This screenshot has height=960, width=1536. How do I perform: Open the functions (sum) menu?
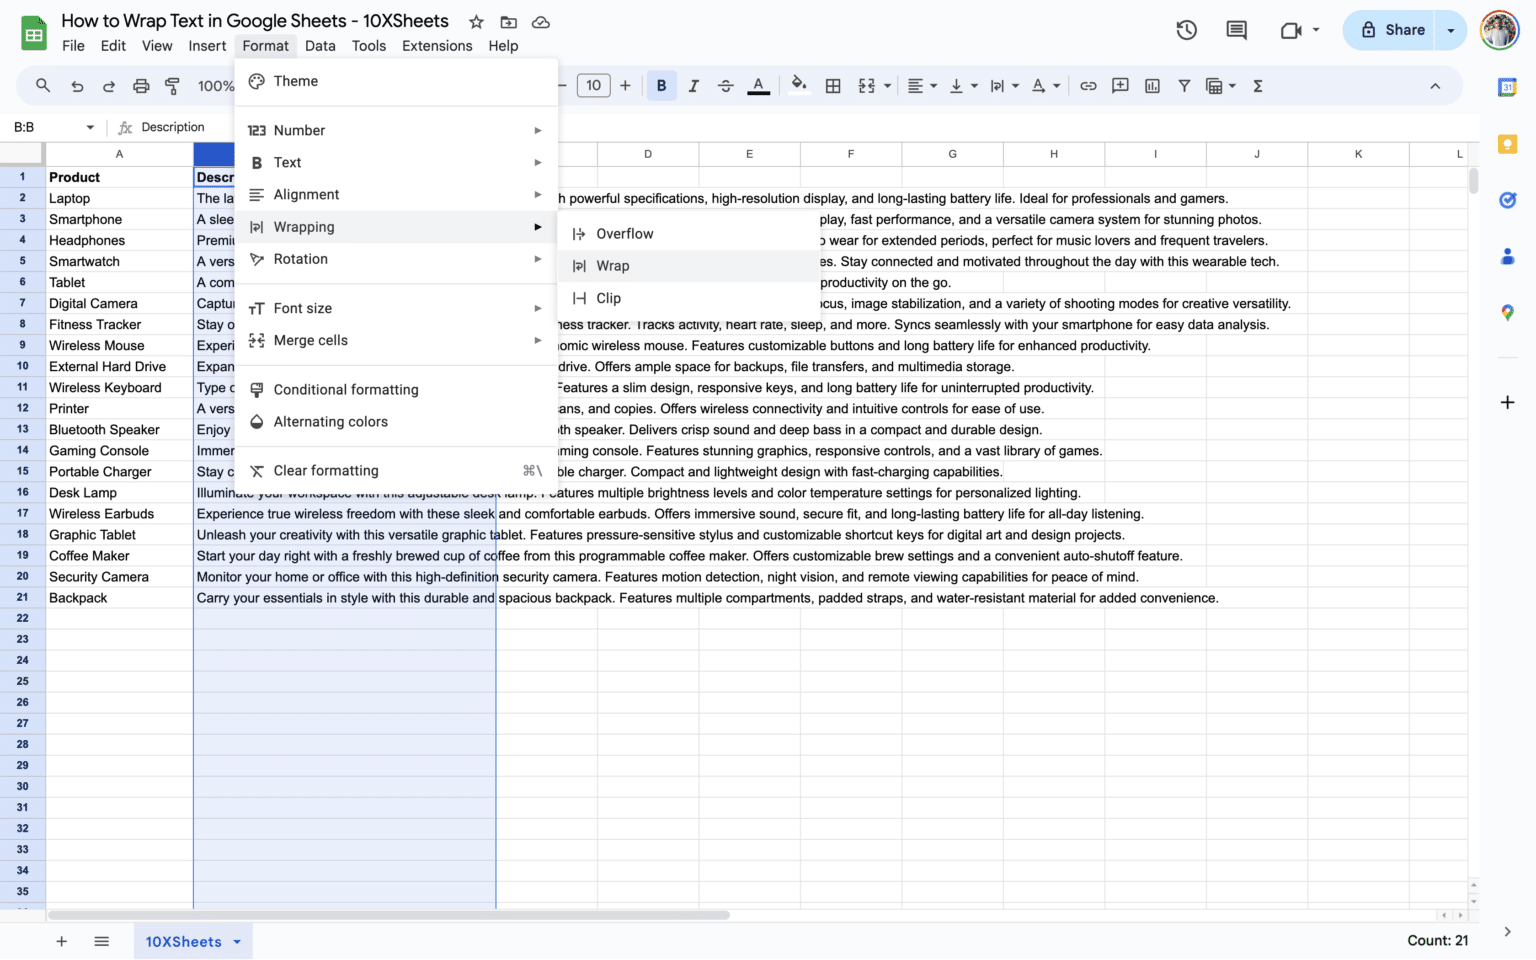coord(1257,85)
